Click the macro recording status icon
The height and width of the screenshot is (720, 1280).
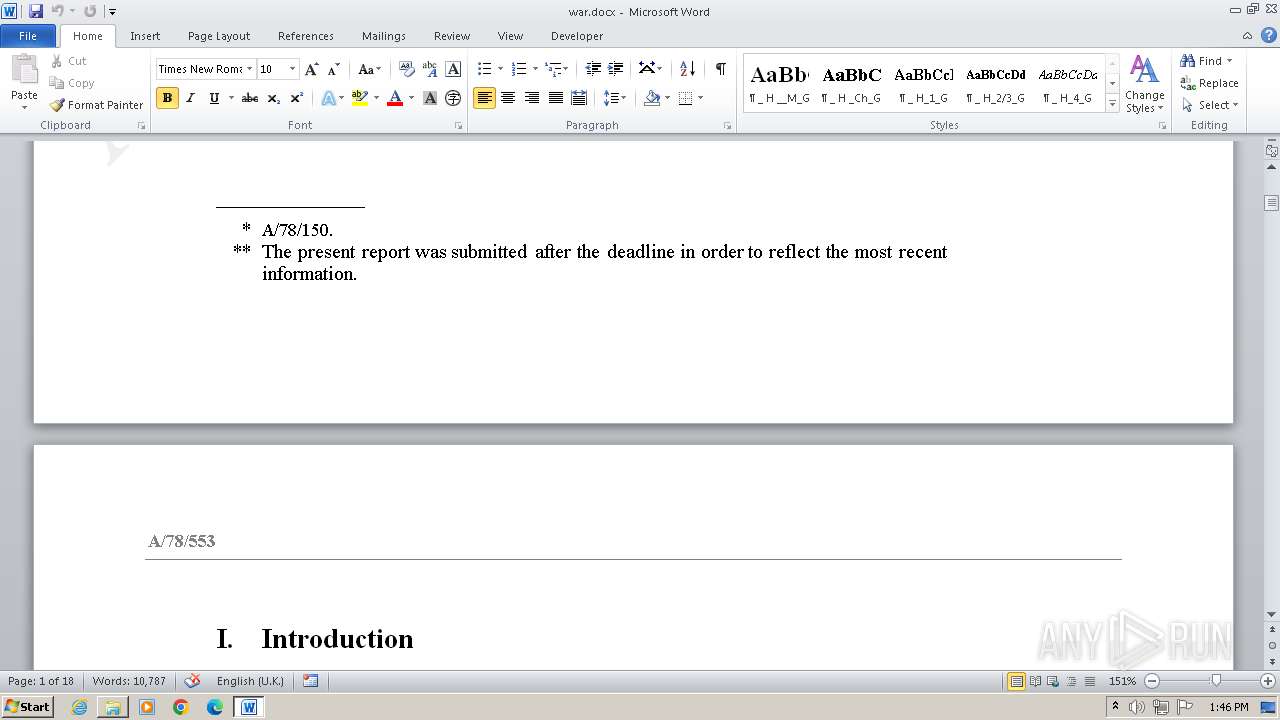click(311, 681)
